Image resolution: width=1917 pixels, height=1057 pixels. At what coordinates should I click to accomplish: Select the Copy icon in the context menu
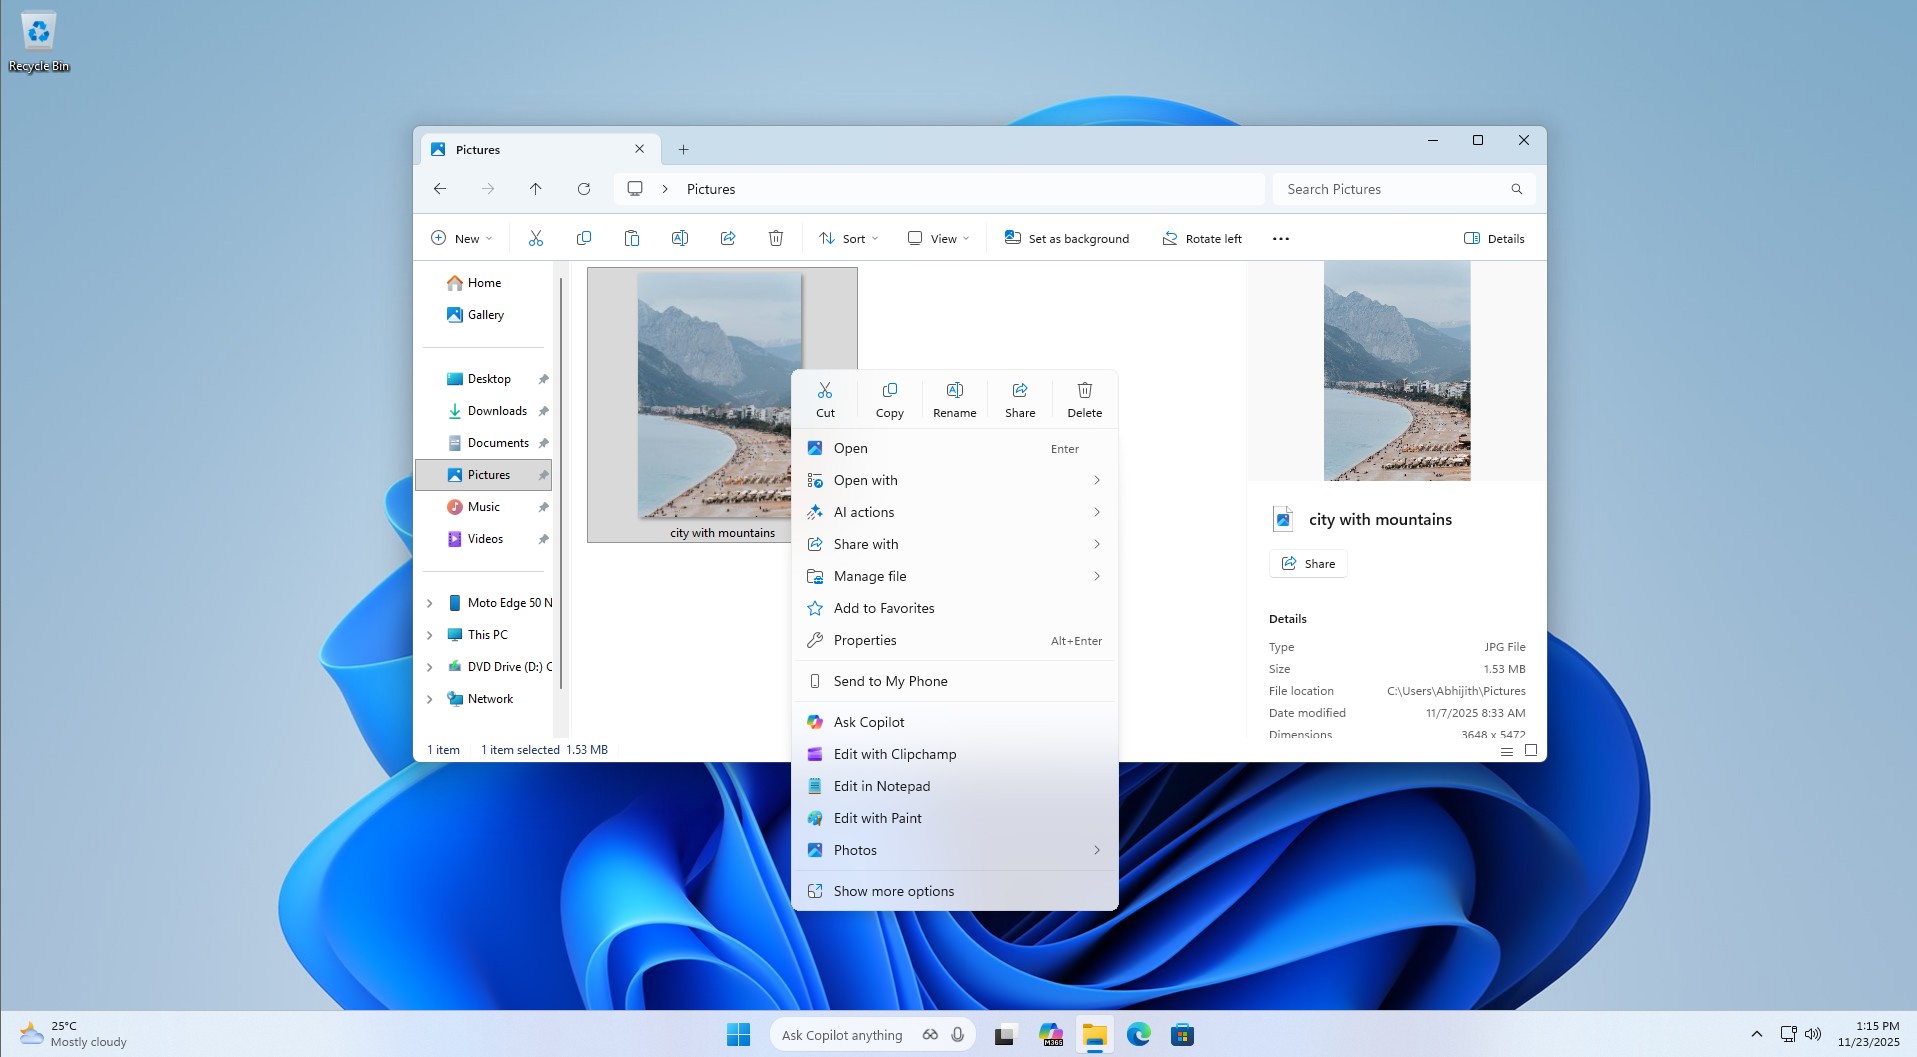click(889, 398)
